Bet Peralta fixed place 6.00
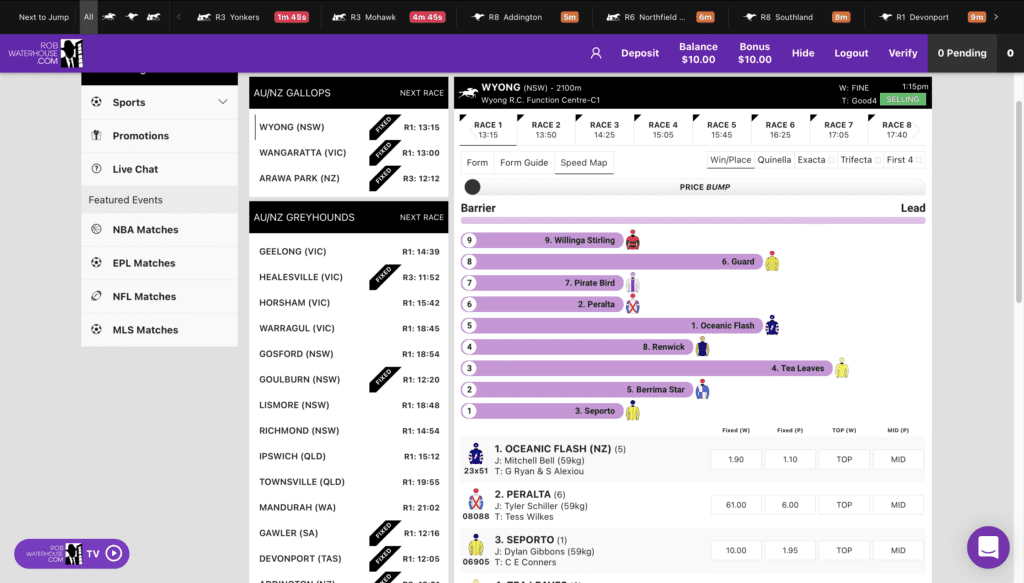The height and width of the screenshot is (583, 1024). point(790,505)
